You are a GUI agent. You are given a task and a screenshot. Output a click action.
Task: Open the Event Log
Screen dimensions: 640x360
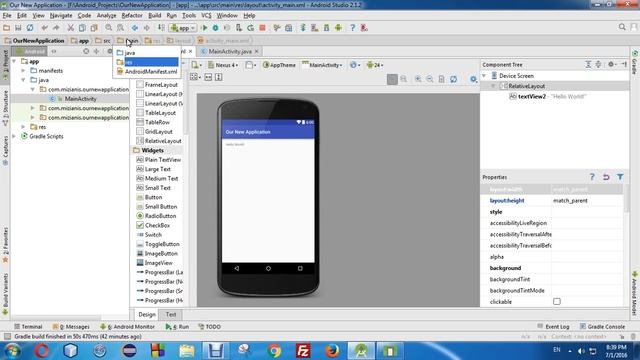[553, 327]
